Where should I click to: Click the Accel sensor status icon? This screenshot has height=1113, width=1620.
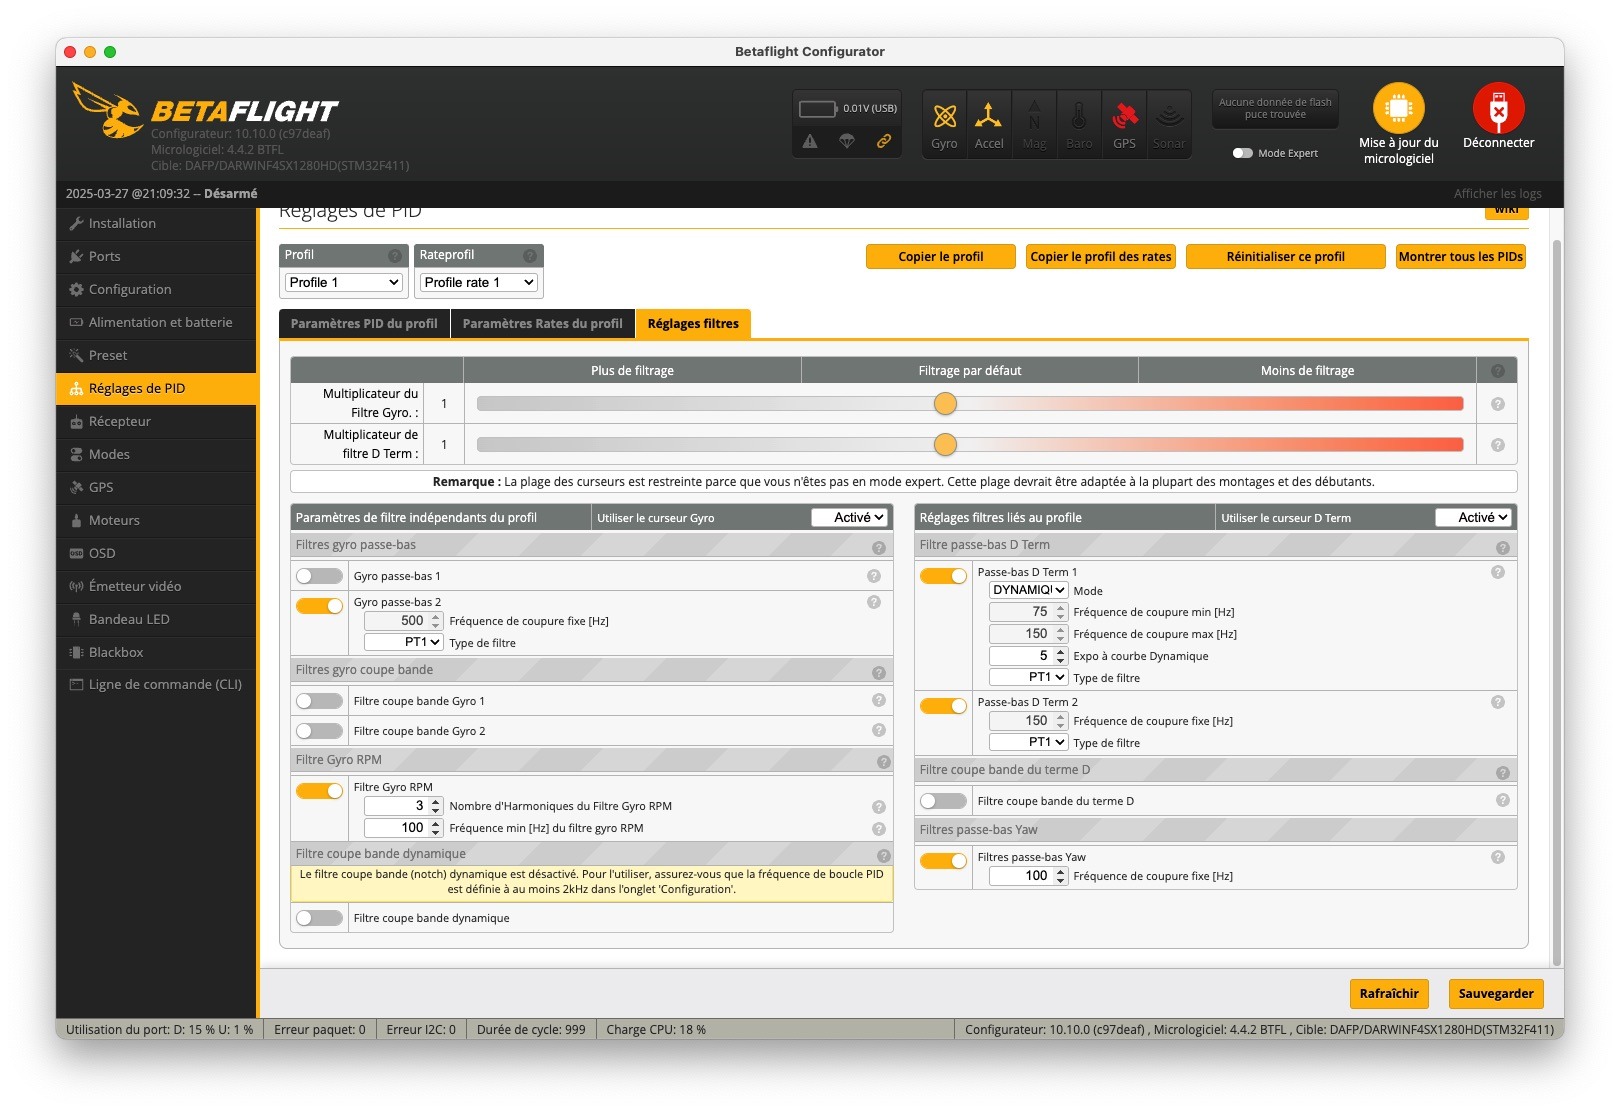coord(988,124)
